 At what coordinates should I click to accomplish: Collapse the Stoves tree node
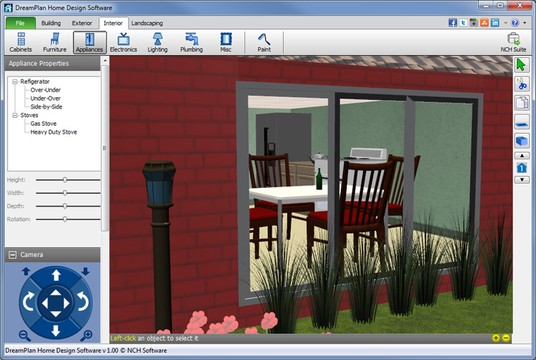[x=15, y=116]
